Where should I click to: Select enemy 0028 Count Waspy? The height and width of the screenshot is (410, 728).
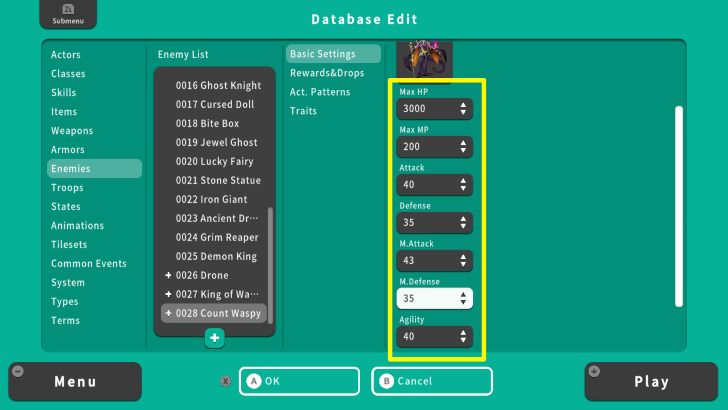coord(214,313)
